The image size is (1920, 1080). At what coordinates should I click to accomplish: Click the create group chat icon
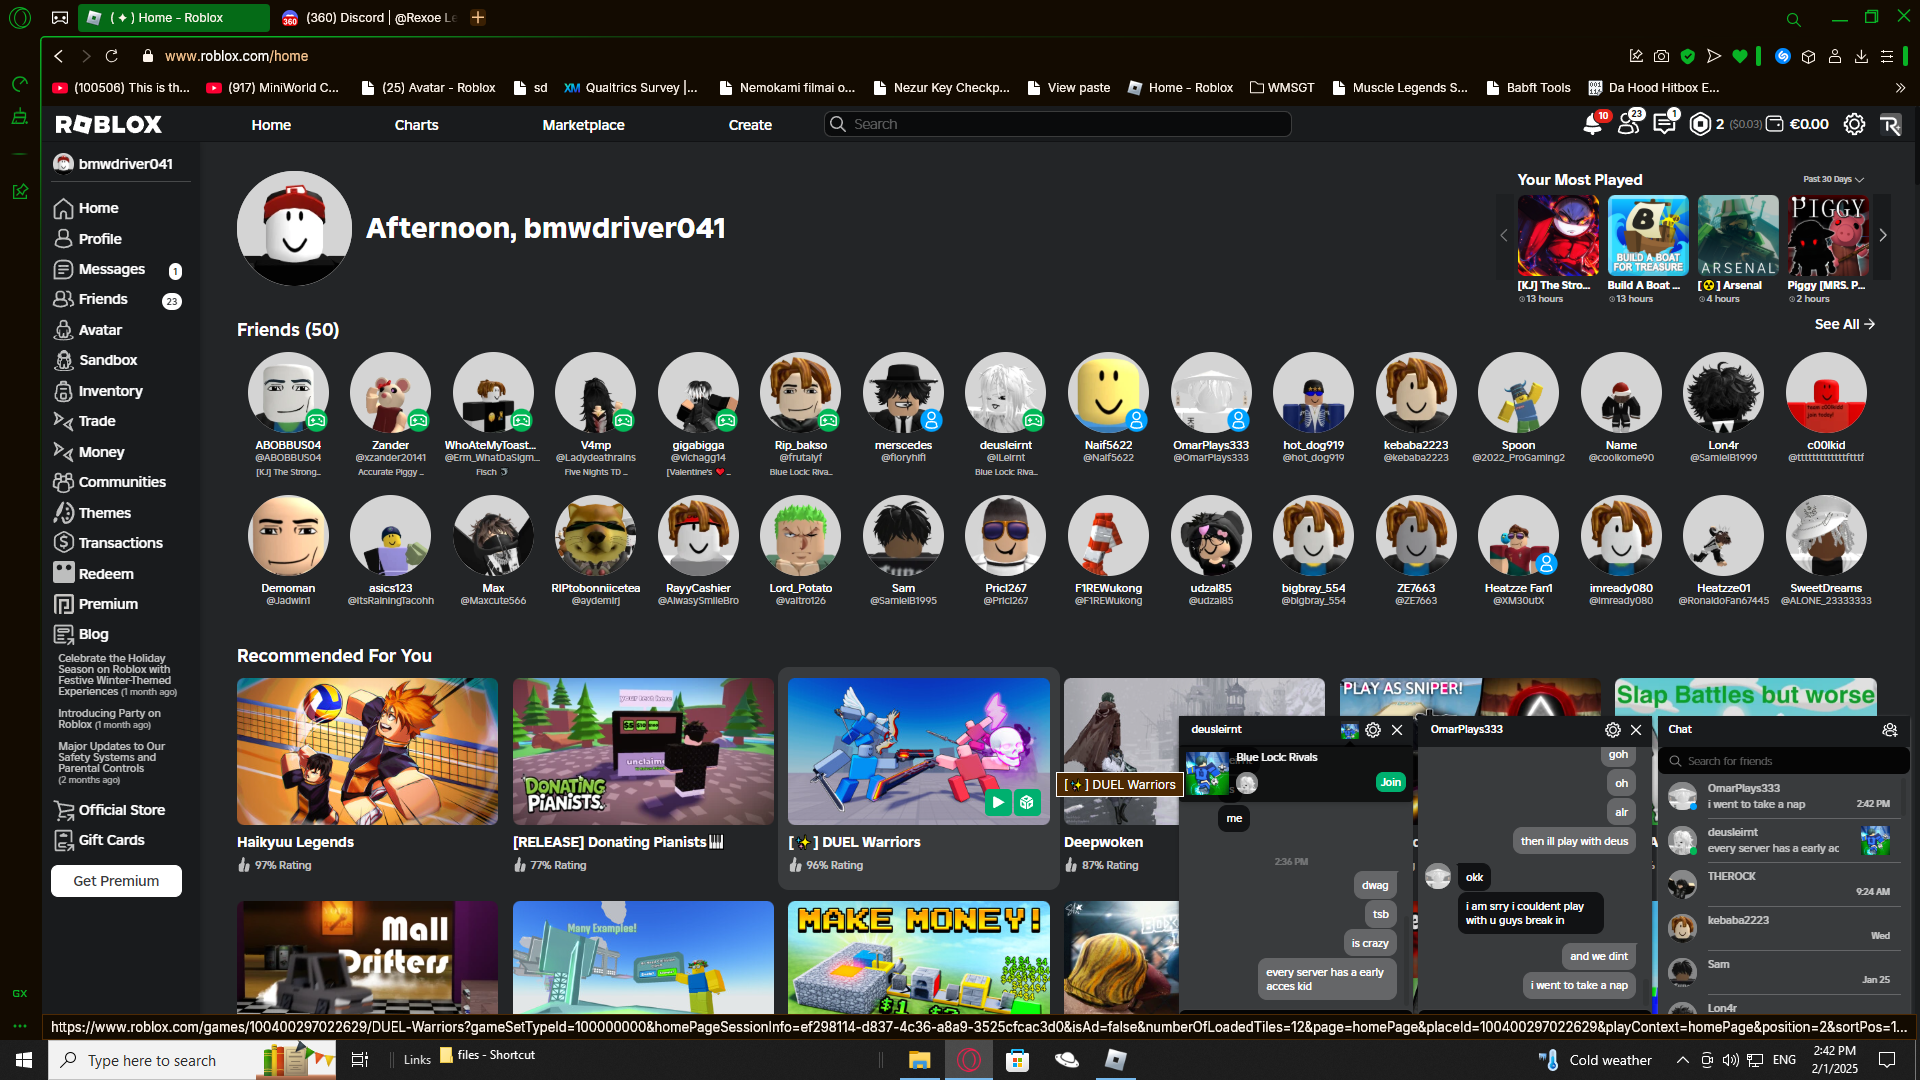[1889, 730]
